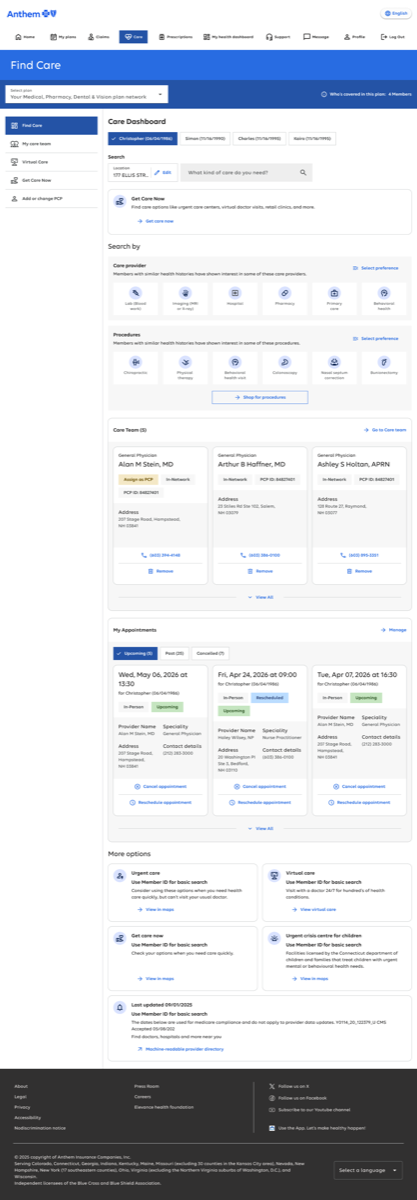
Task: Follow us on Facebook link
Action: [x=298, y=1098]
